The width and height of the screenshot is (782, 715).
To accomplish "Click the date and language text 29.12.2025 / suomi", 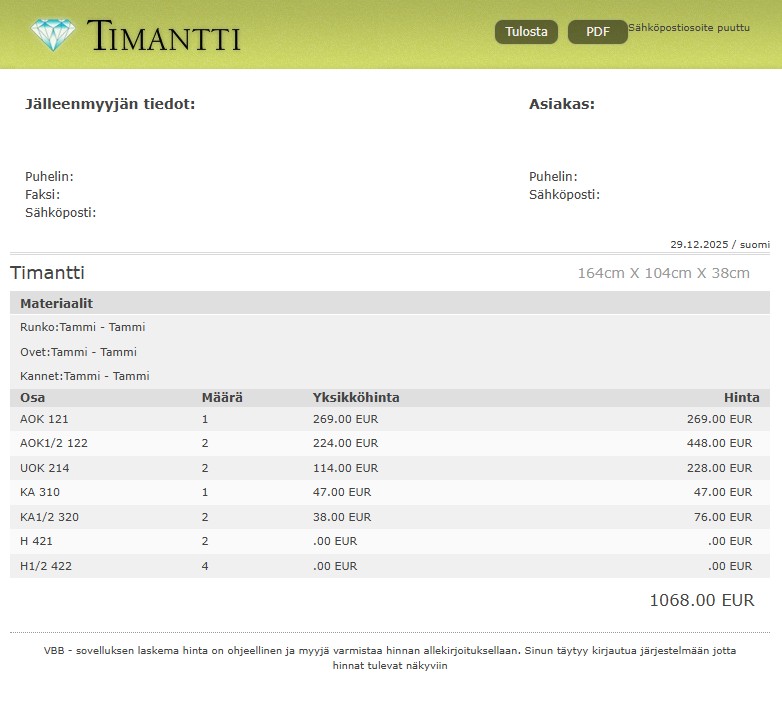I will [x=719, y=244].
